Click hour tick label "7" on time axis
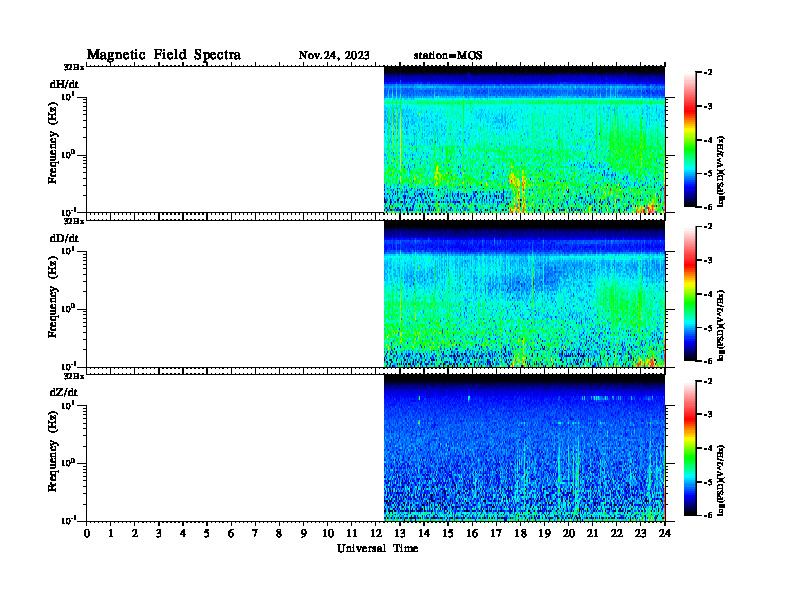Image resolution: width=792 pixels, height=612 pixels. point(256,534)
